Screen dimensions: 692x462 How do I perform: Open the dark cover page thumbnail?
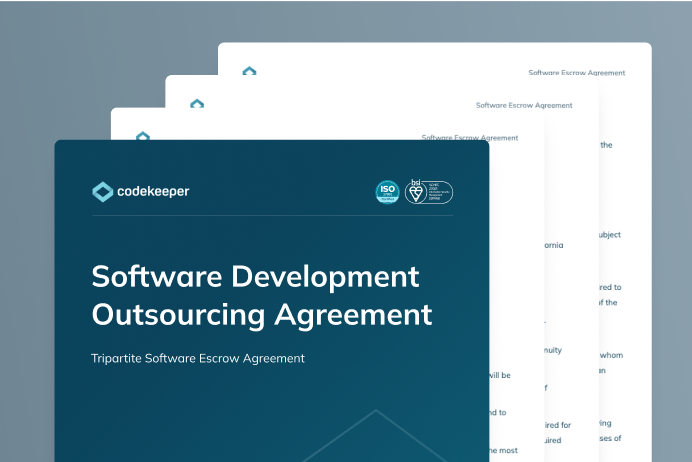(271, 301)
